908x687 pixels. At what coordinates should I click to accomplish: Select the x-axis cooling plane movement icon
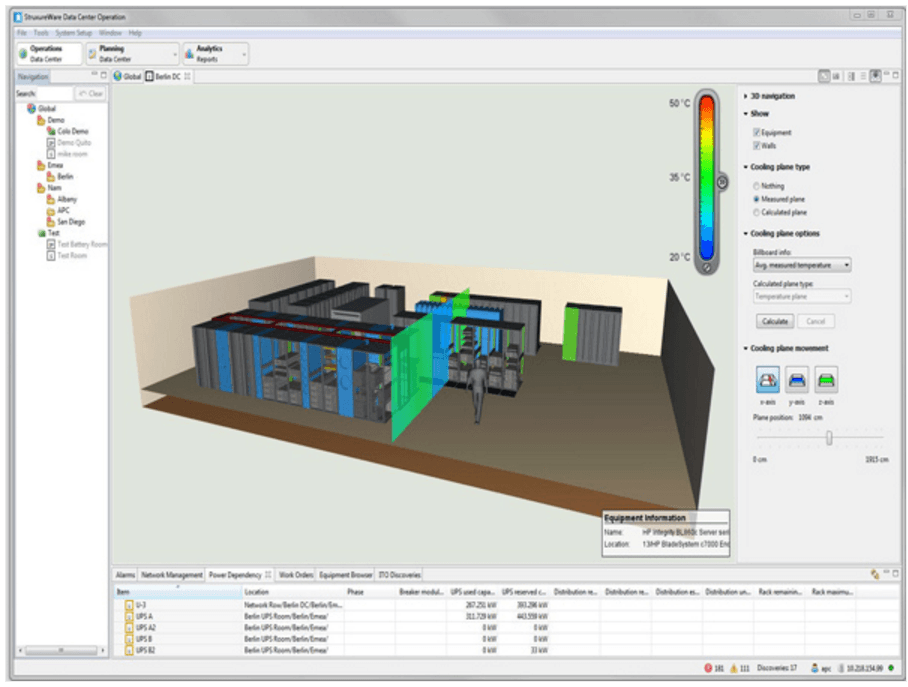pyautogui.click(x=768, y=380)
